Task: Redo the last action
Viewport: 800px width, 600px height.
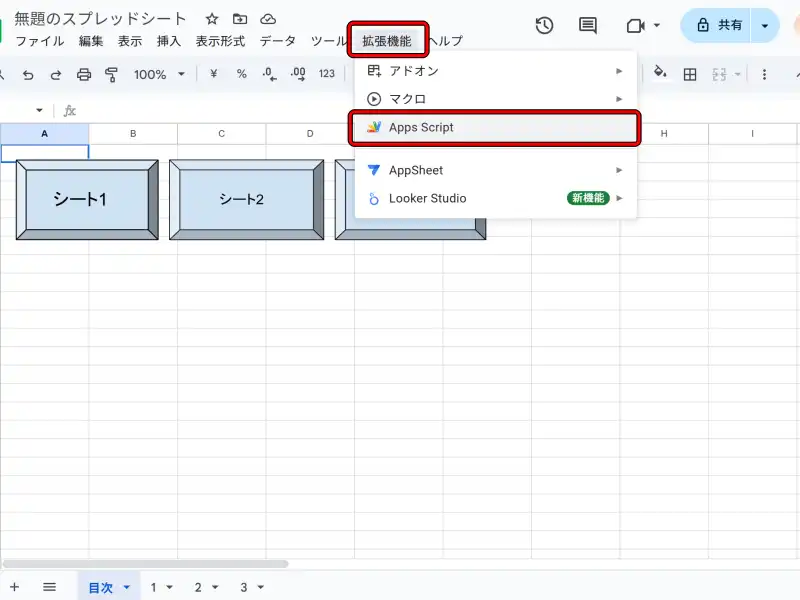Action: tap(56, 75)
